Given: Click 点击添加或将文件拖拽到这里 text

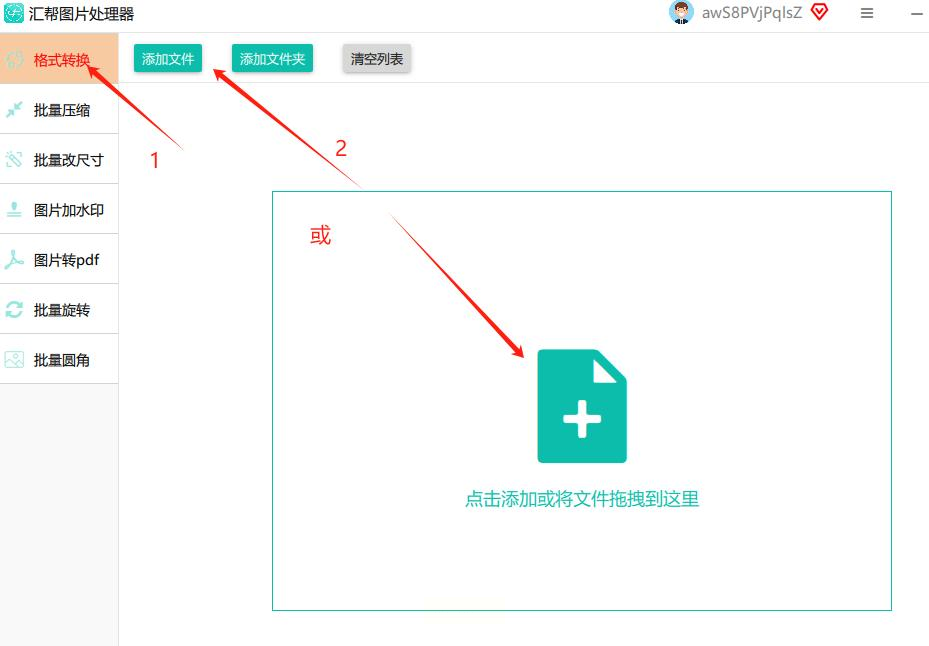Looking at the screenshot, I should pyautogui.click(x=582, y=499).
